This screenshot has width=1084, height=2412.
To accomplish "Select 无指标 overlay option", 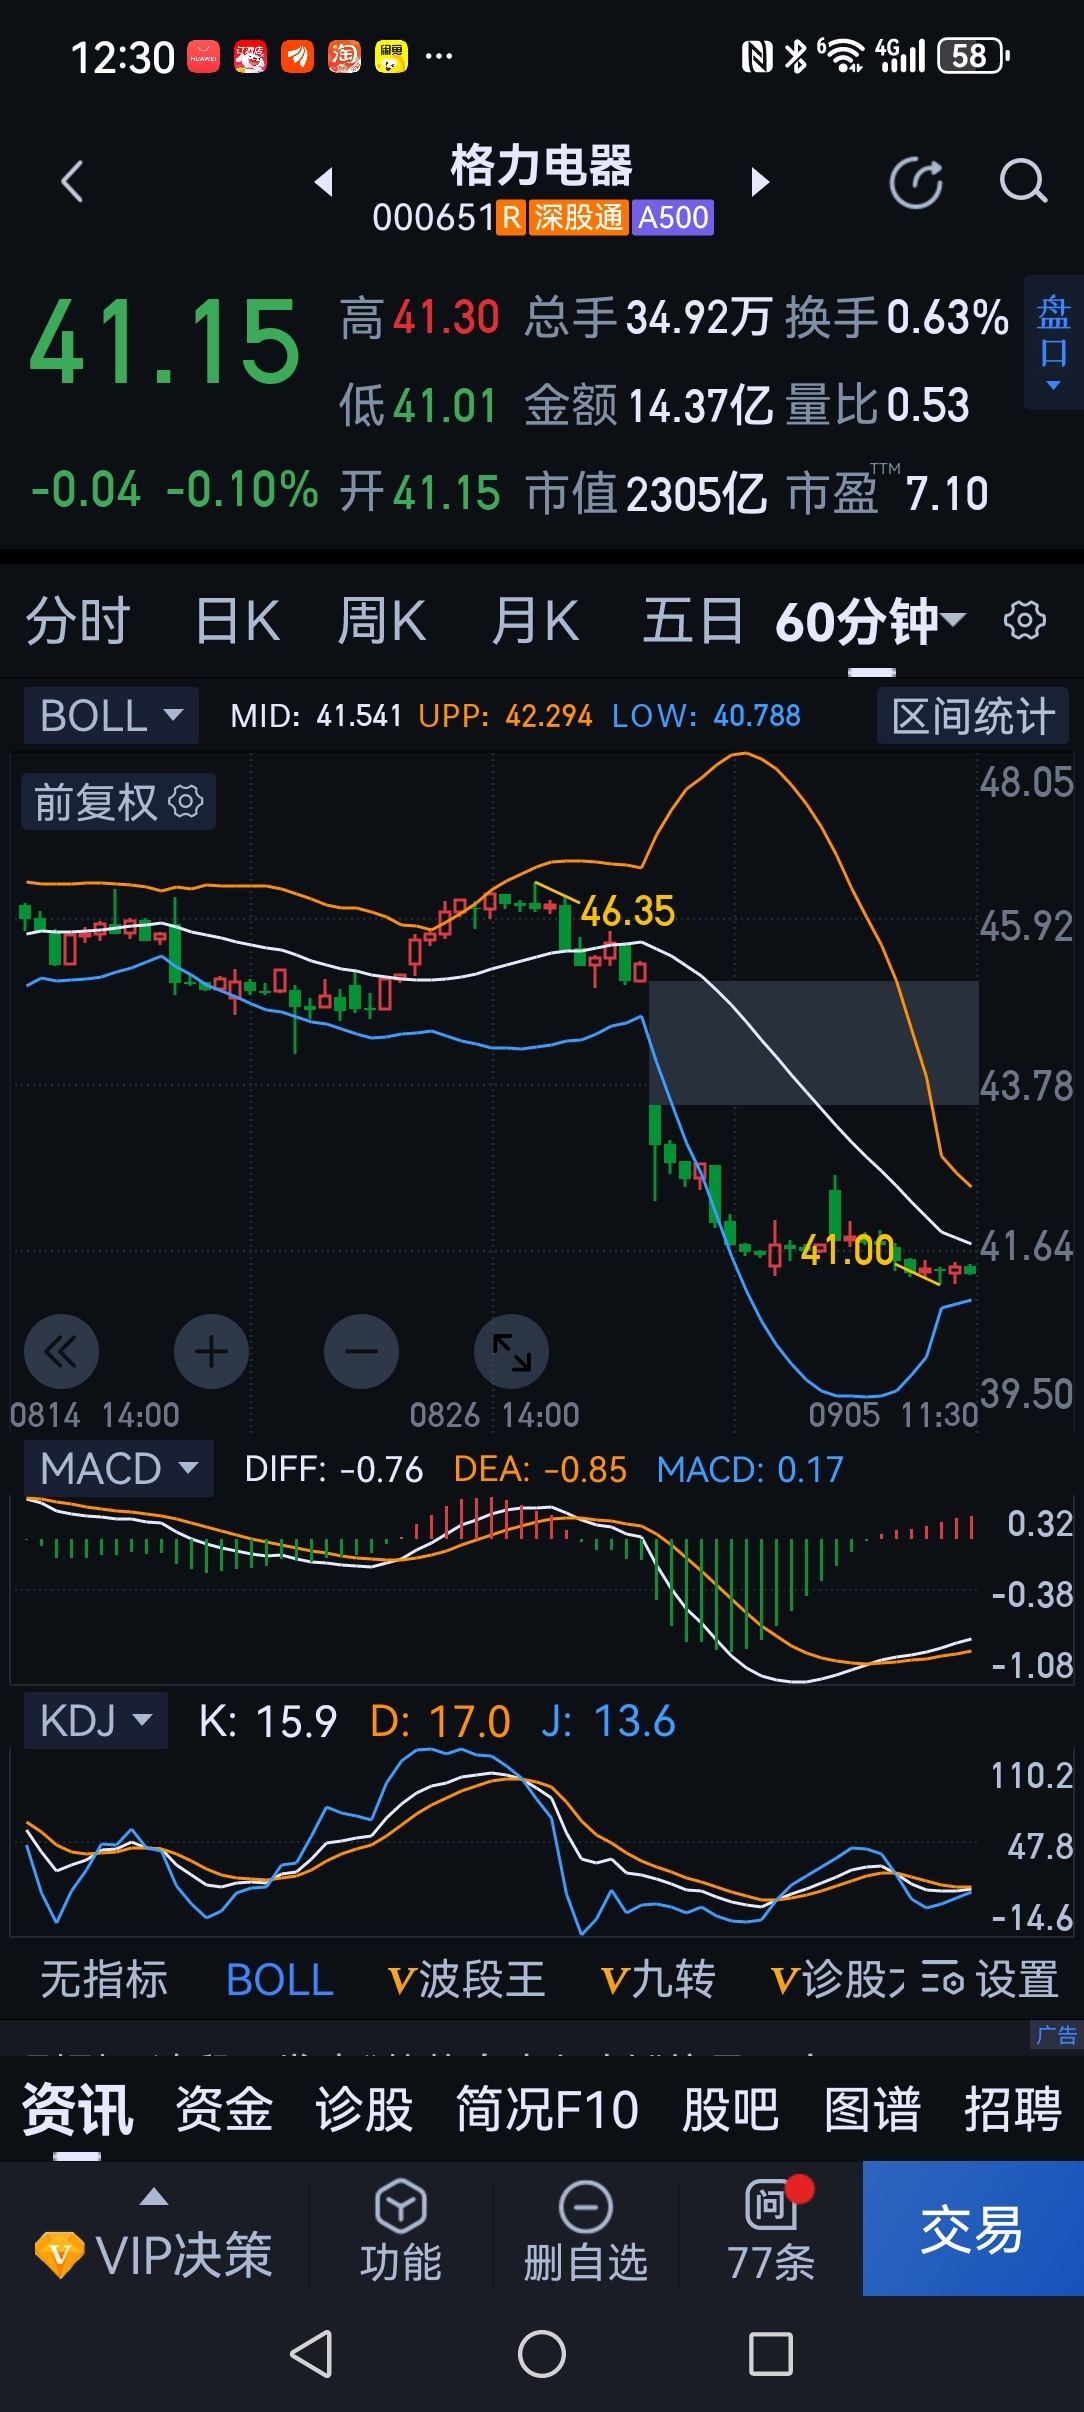I will click(x=104, y=1979).
